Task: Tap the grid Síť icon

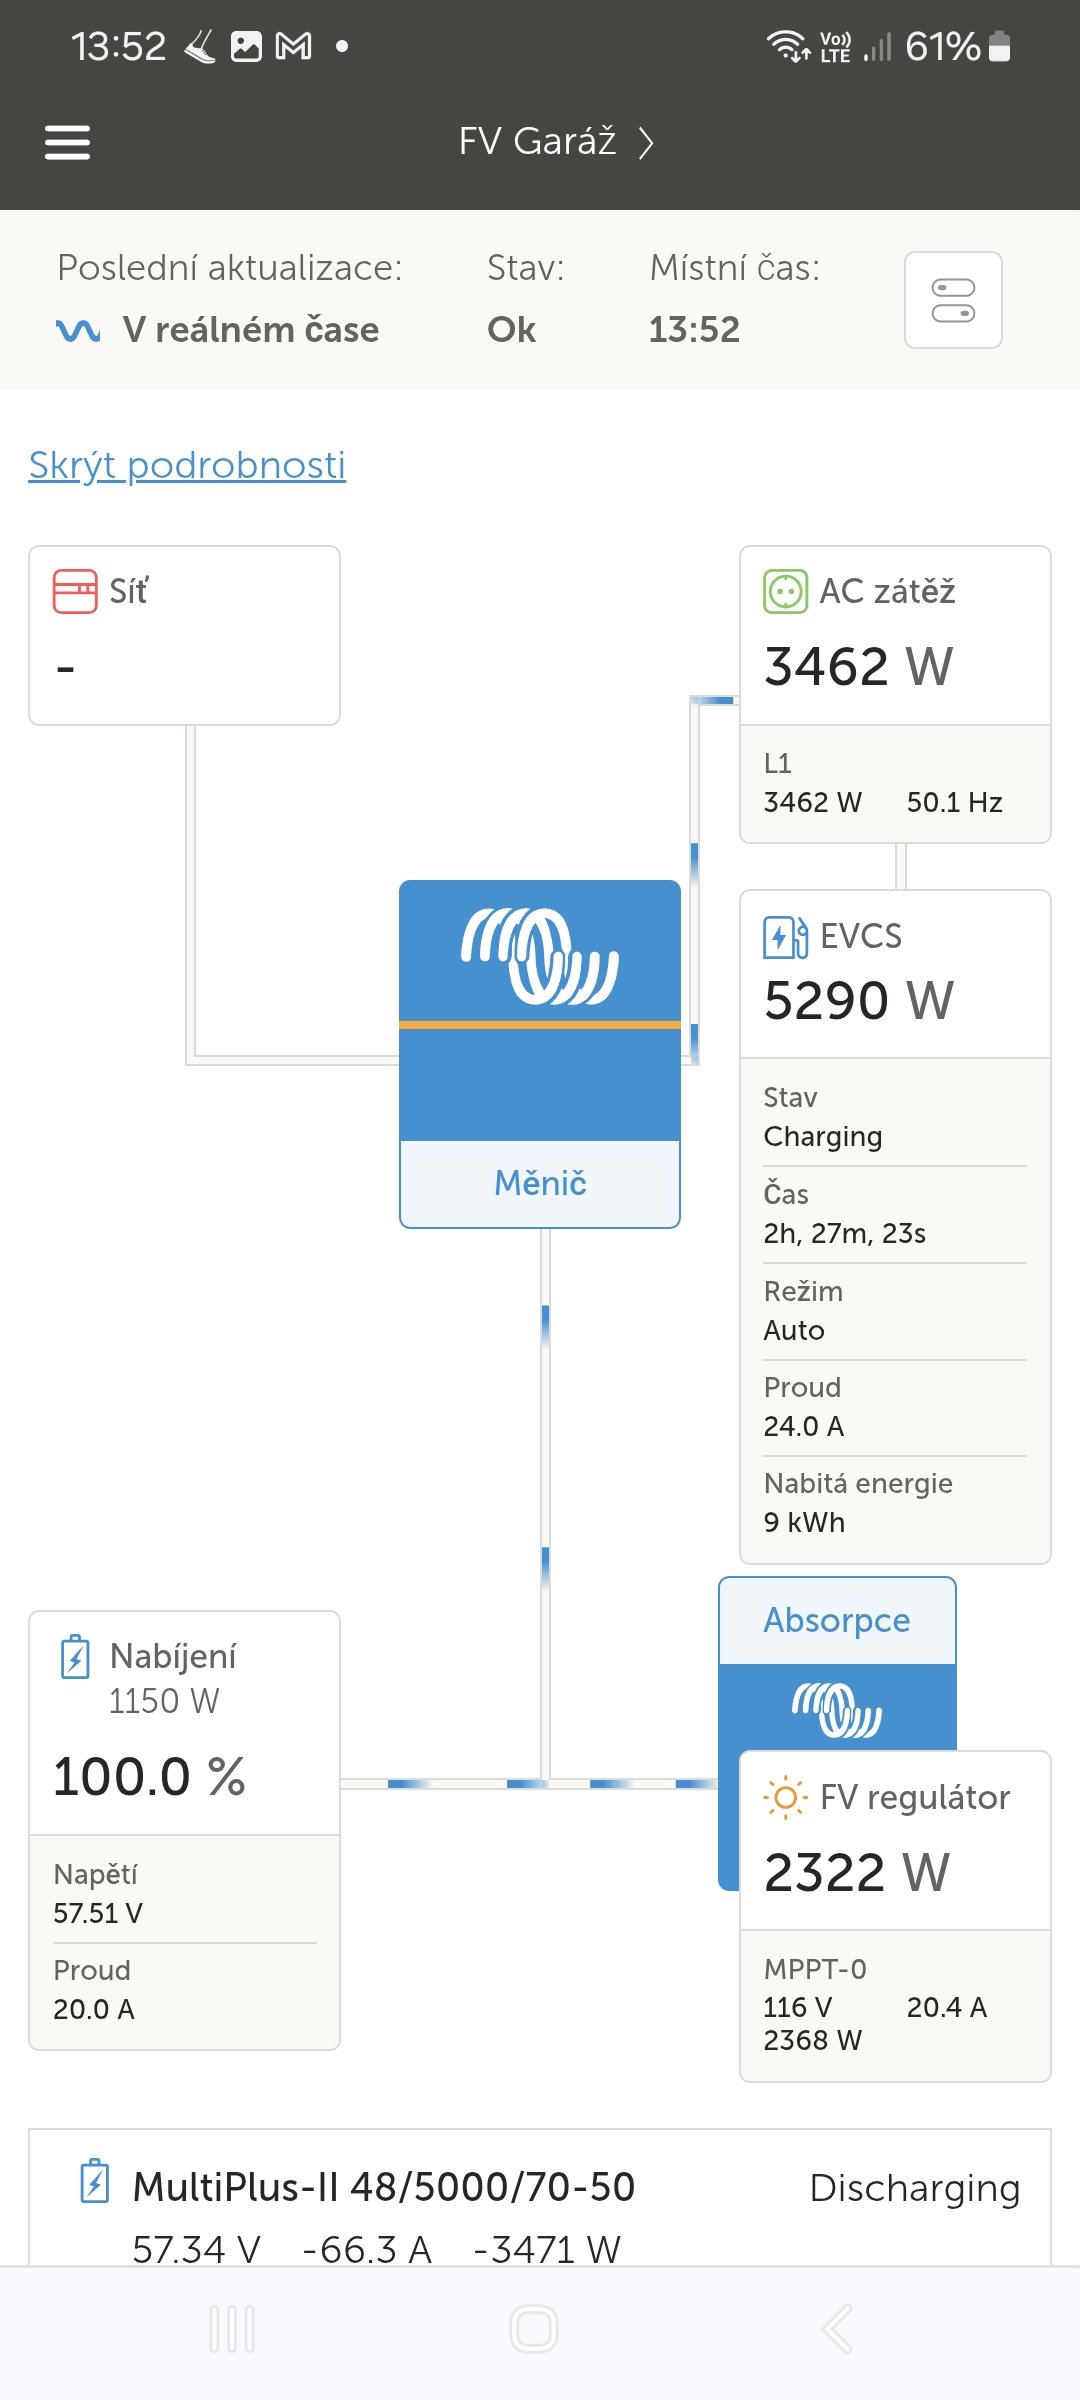Action: (75, 591)
